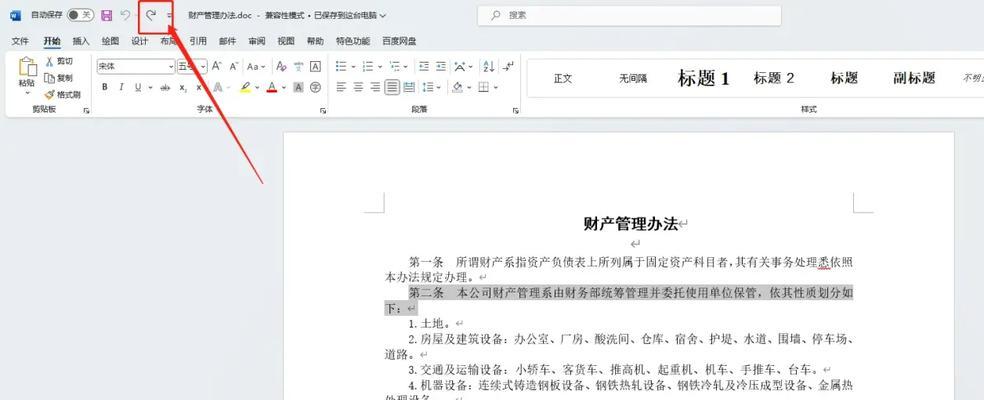Click the purple Save icon
Viewport: 984px width, 400px height.
[x=106, y=15]
